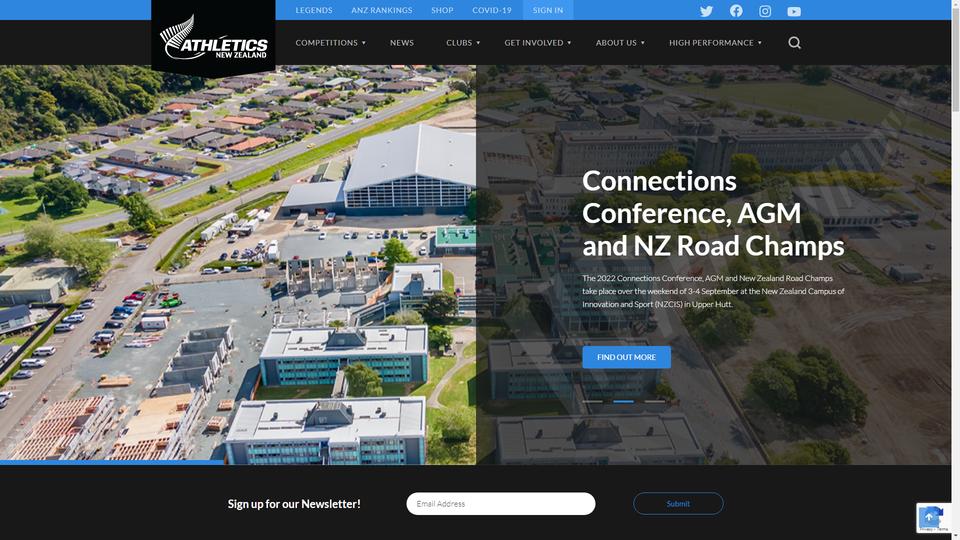Viewport: 960px width, 540px height.
Task: Visit the Instagram profile icon
Action: point(765,11)
